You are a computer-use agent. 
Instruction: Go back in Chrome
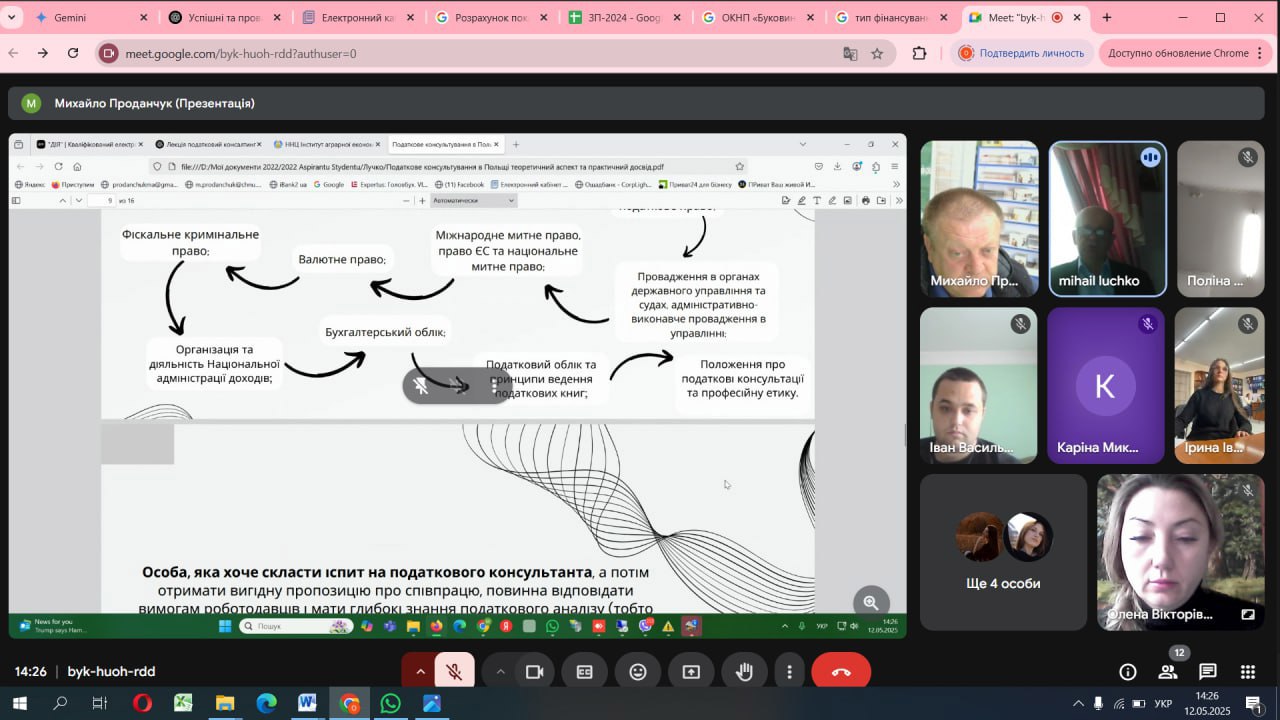tap(13, 53)
